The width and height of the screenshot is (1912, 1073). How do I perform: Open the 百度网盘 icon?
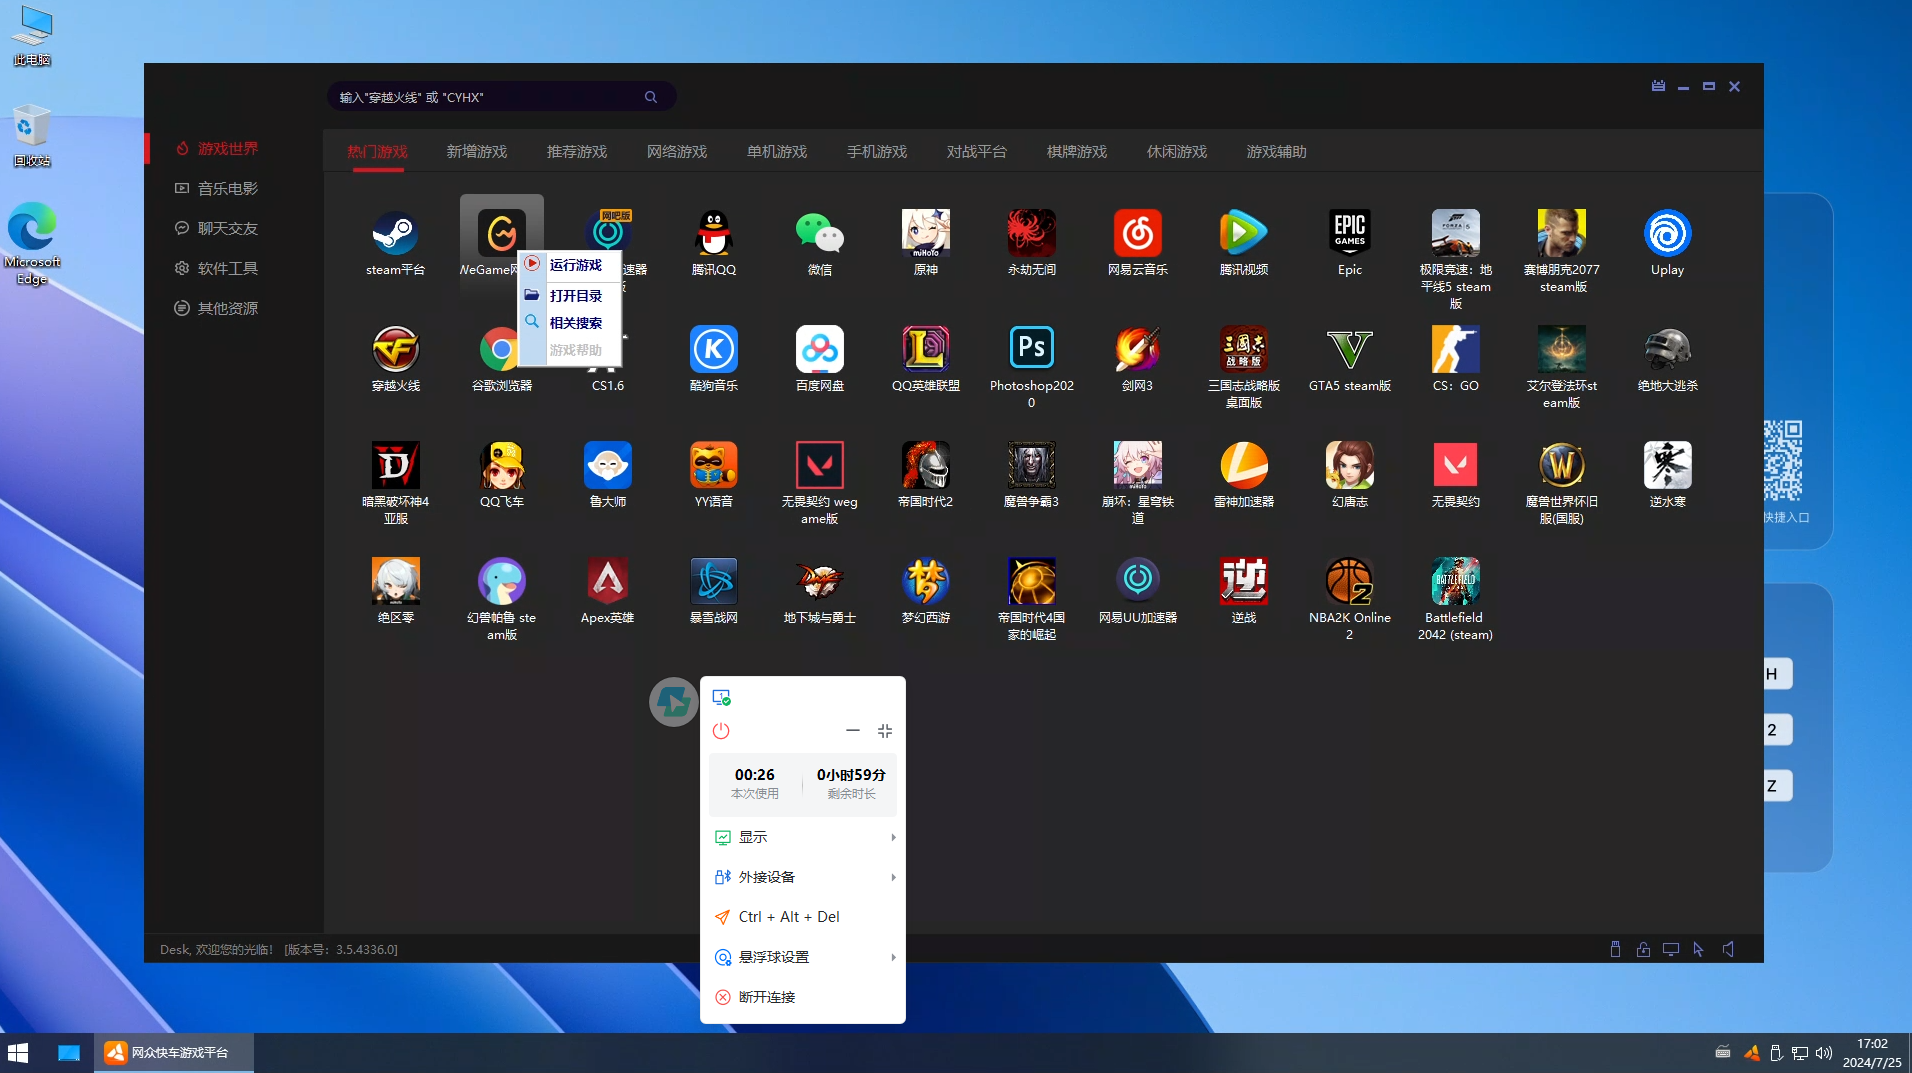click(819, 349)
